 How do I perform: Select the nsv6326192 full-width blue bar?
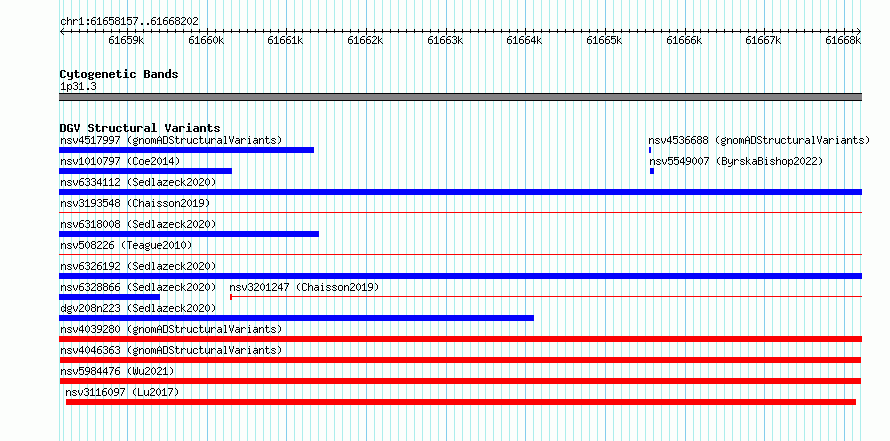pos(460,276)
